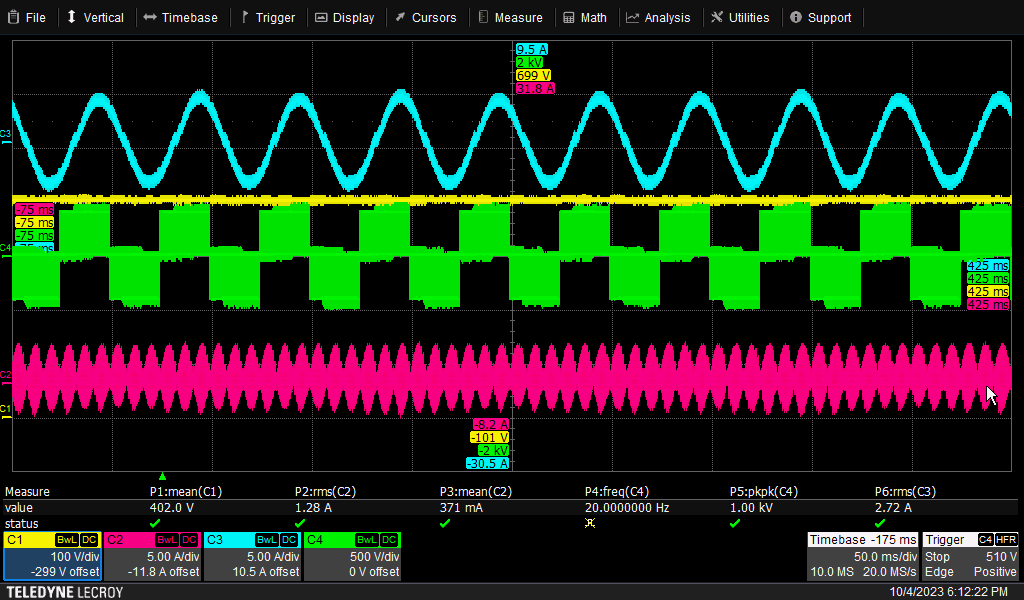Click the green trigger position marker
The height and width of the screenshot is (600, 1024).
[x=163, y=477]
